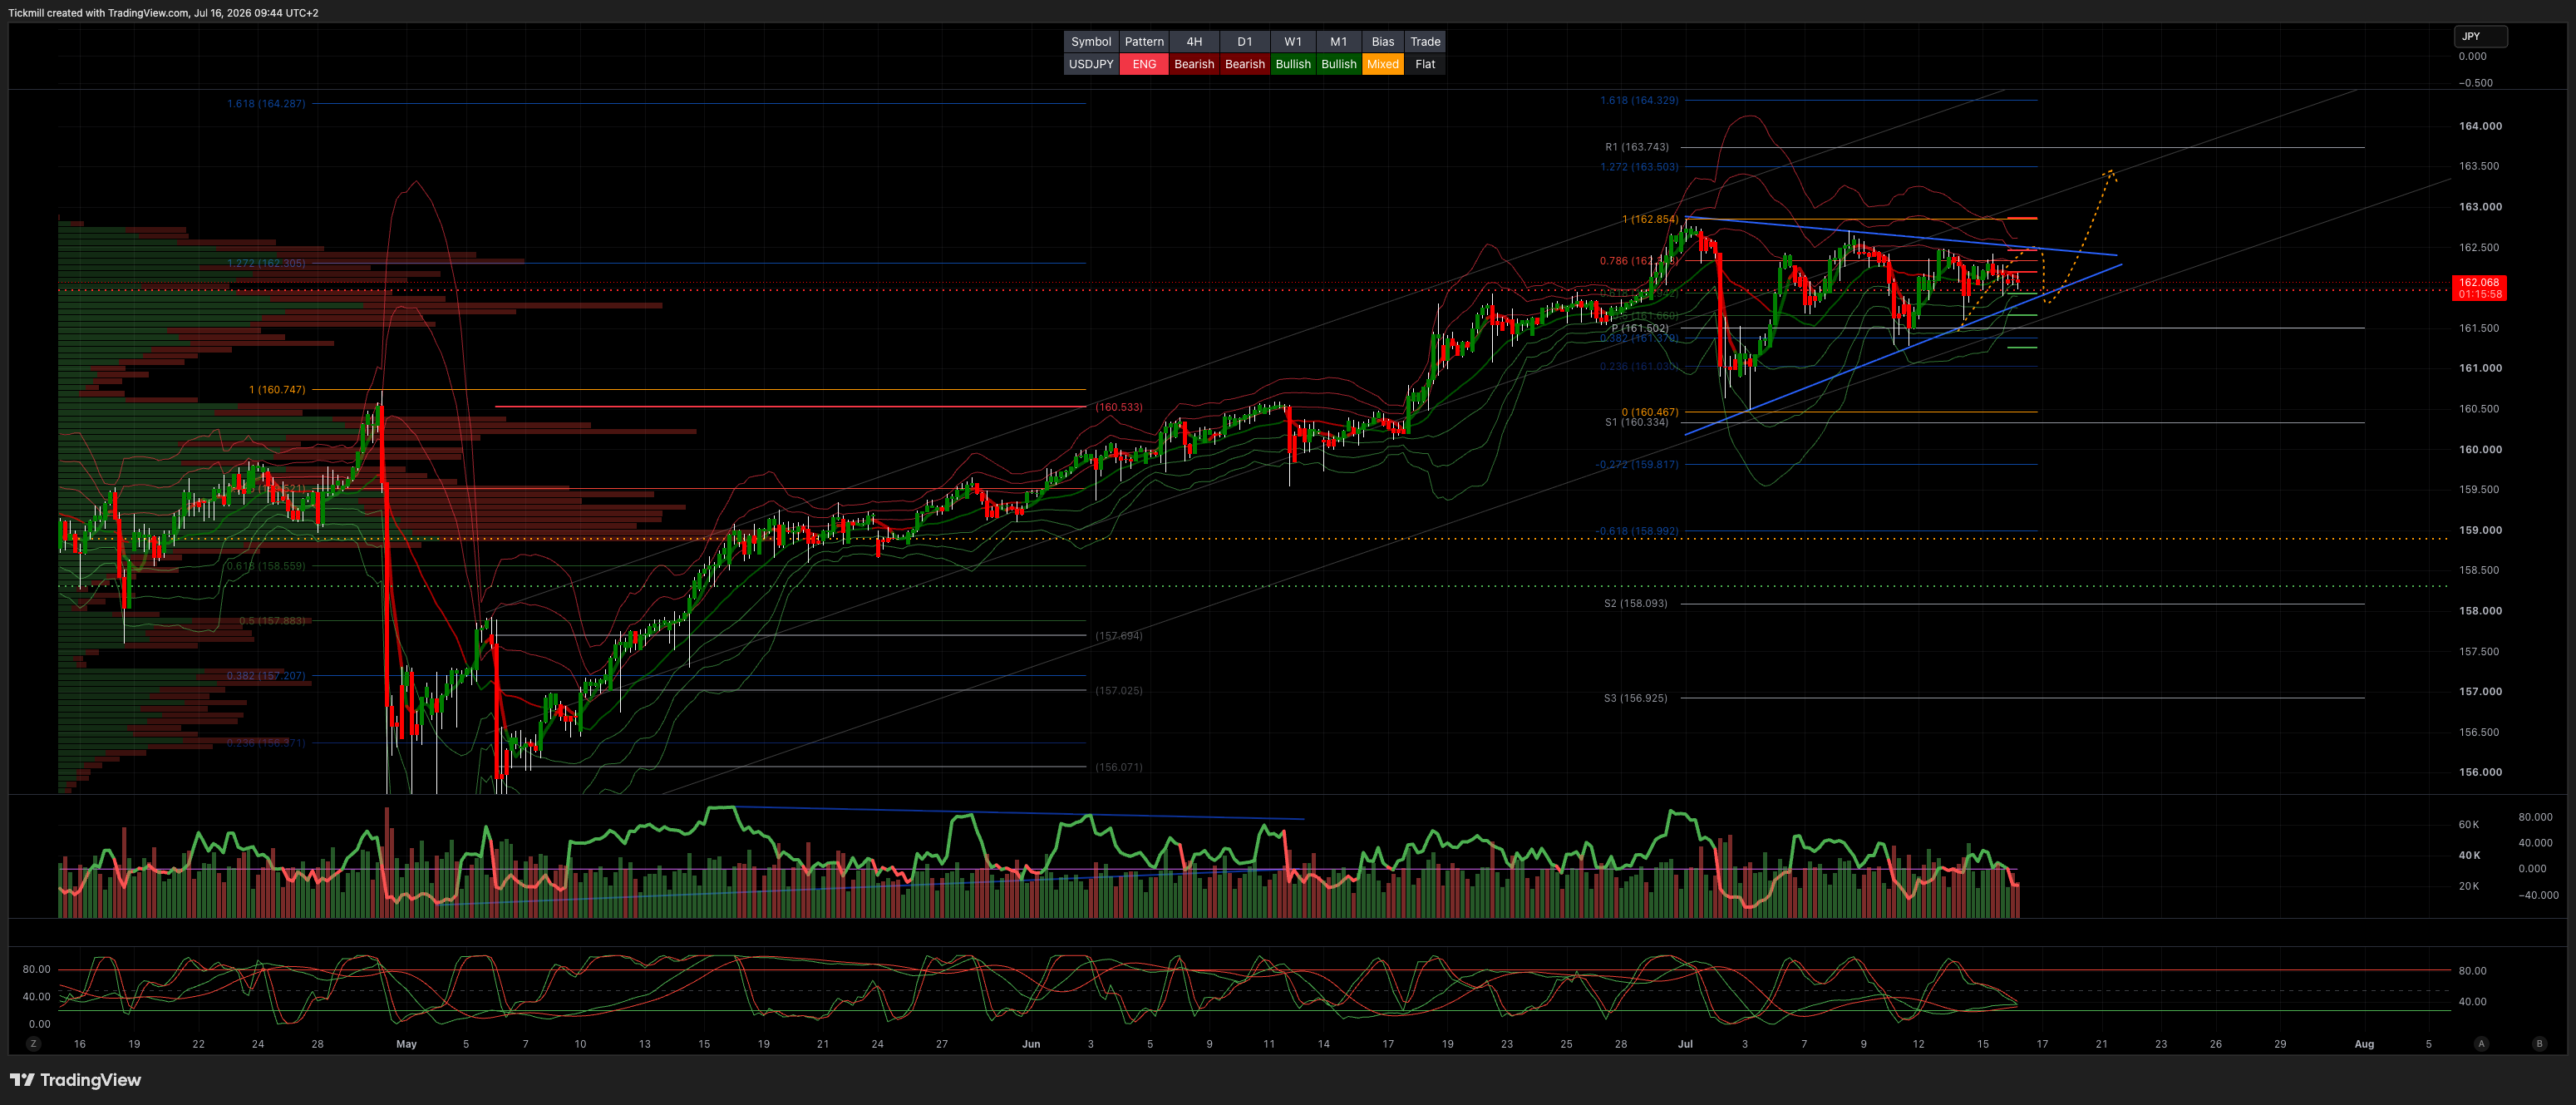Open the JPY currency selector
2576x1105 pixels.
click(x=2480, y=36)
